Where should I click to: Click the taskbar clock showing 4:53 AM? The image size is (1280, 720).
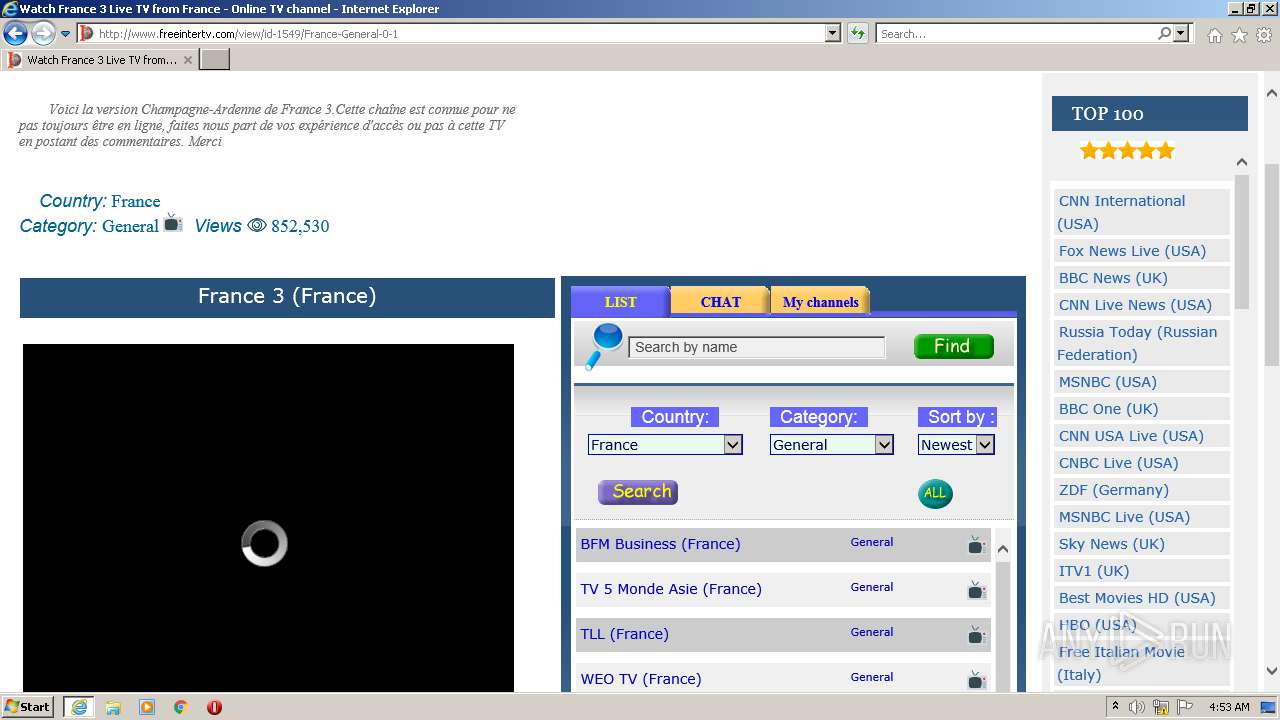pos(1229,707)
